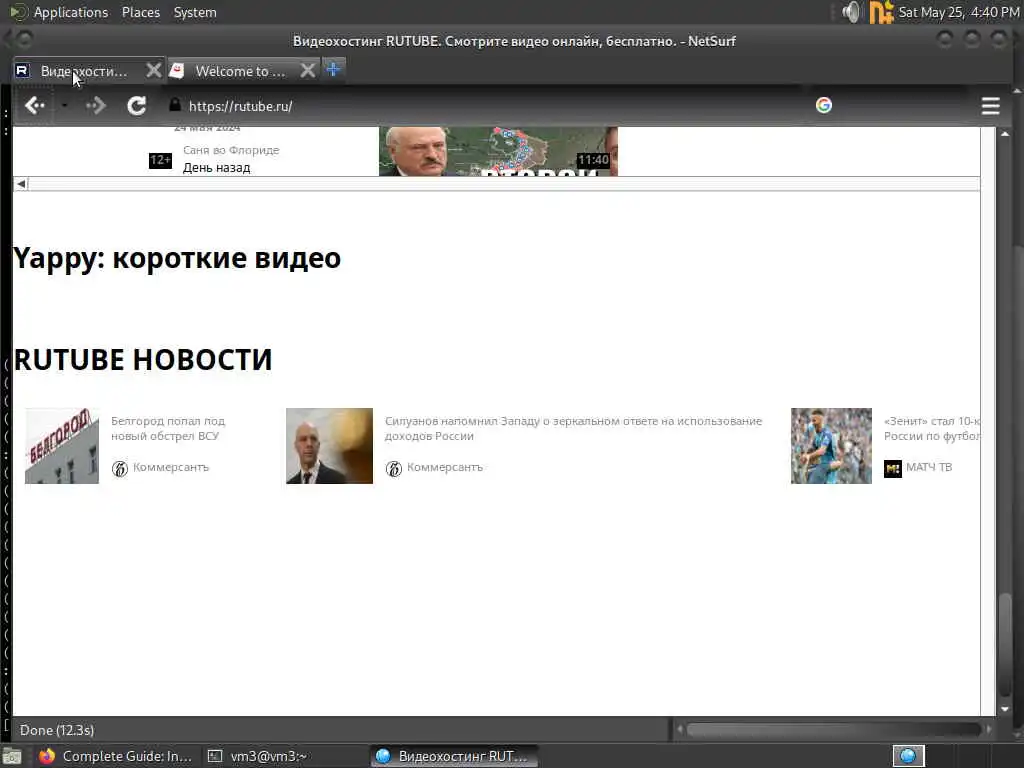The width and height of the screenshot is (1024, 768).
Task: Click the orange network tray icon
Action: (881, 12)
